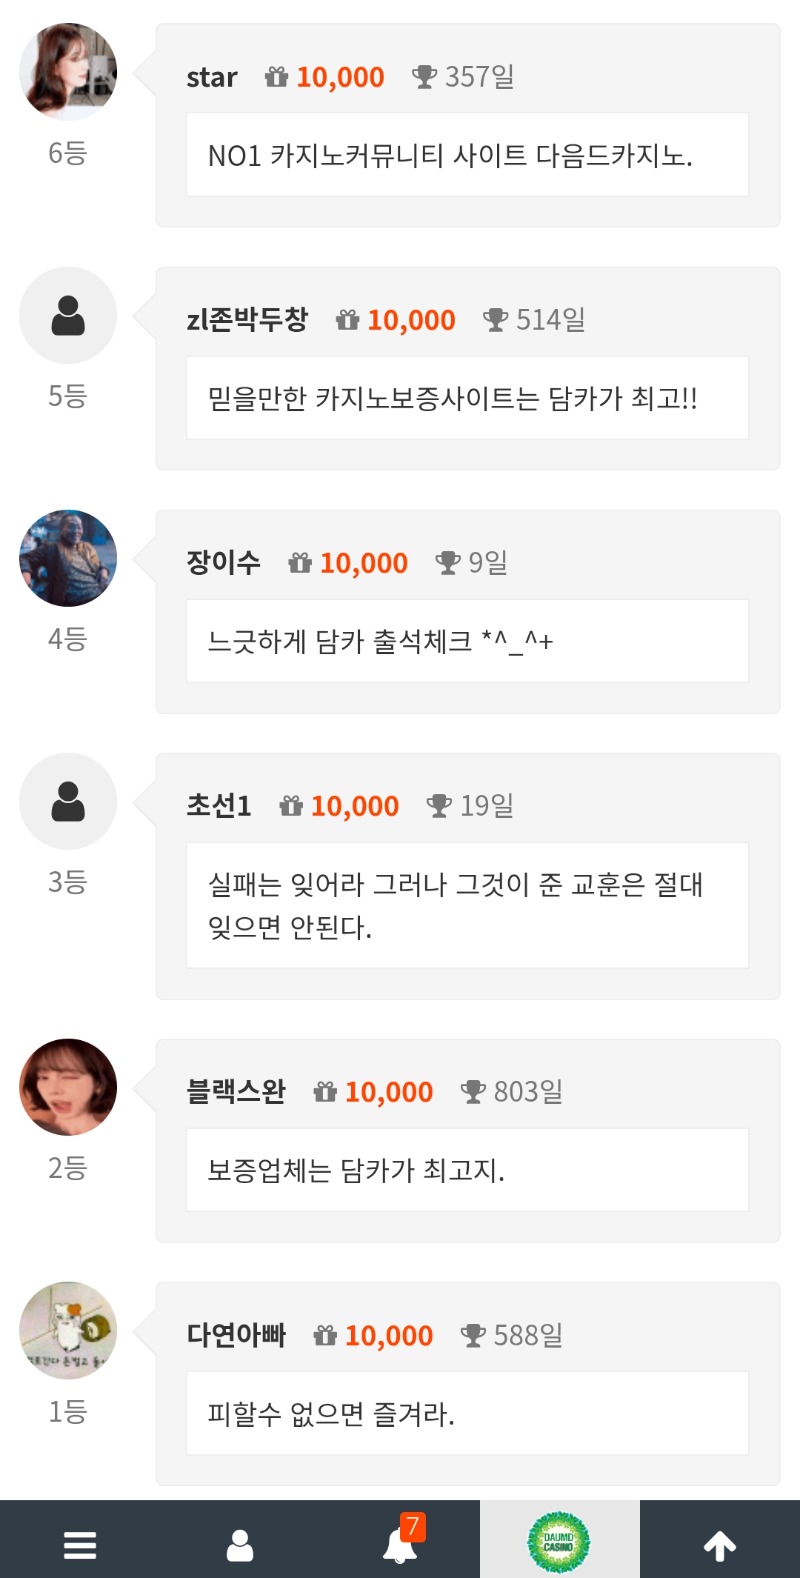
Task: Click star's message about 다음드카지노
Action: (450, 155)
